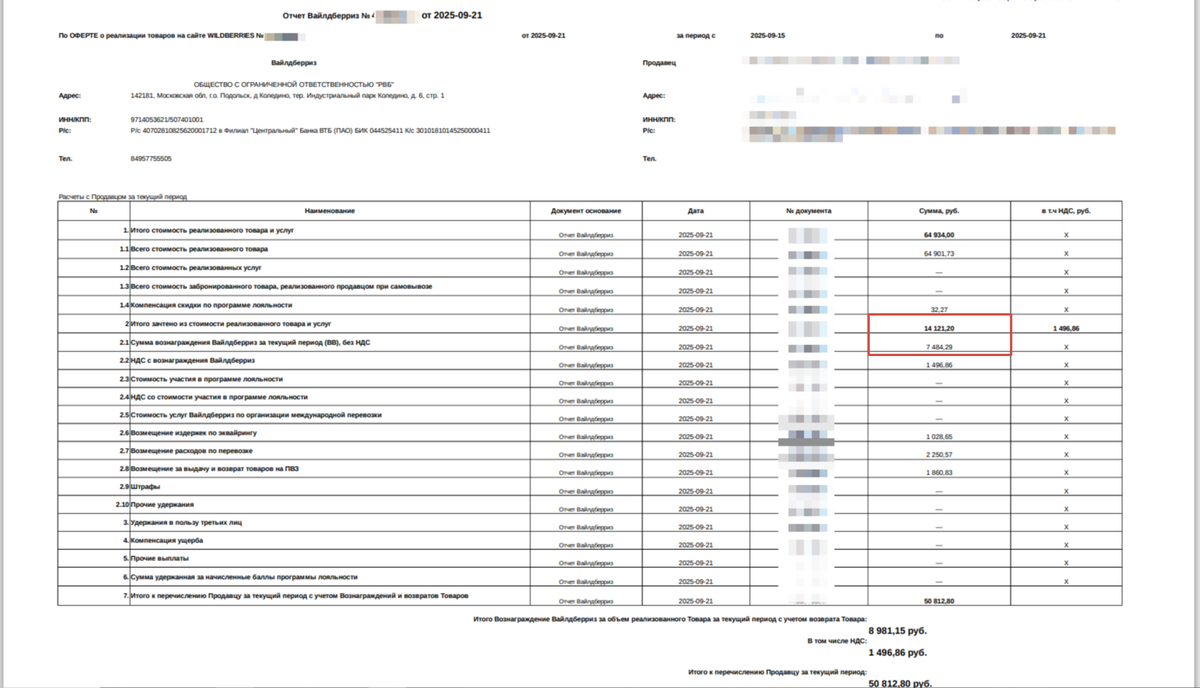Click sum "50 812,80" in table row 7
This screenshot has width=1200, height=688.
(x=939, y=600)
